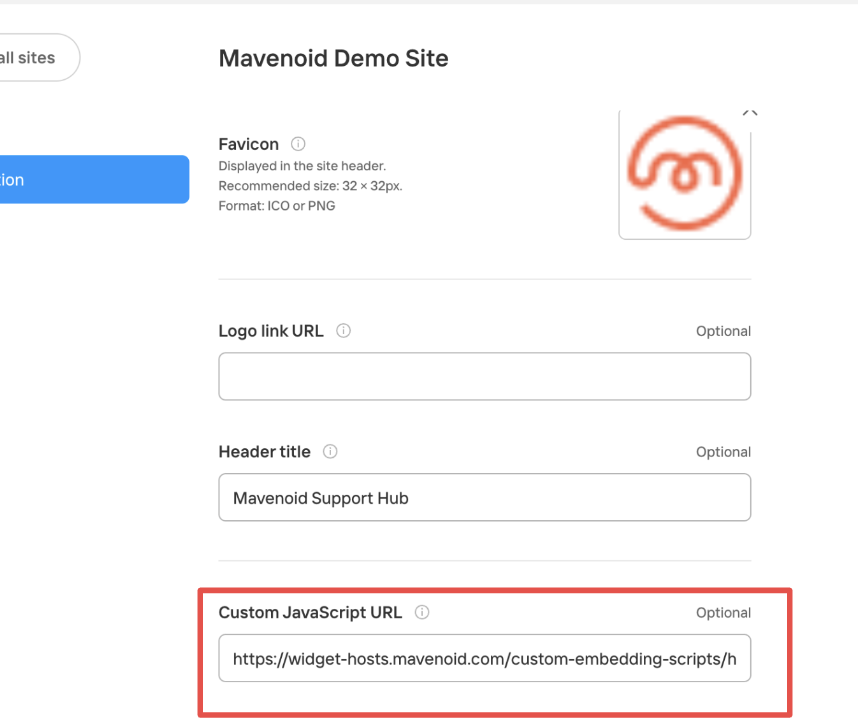Click the Header title label
Screen dimensions: 858x724
tap(264, 451)
